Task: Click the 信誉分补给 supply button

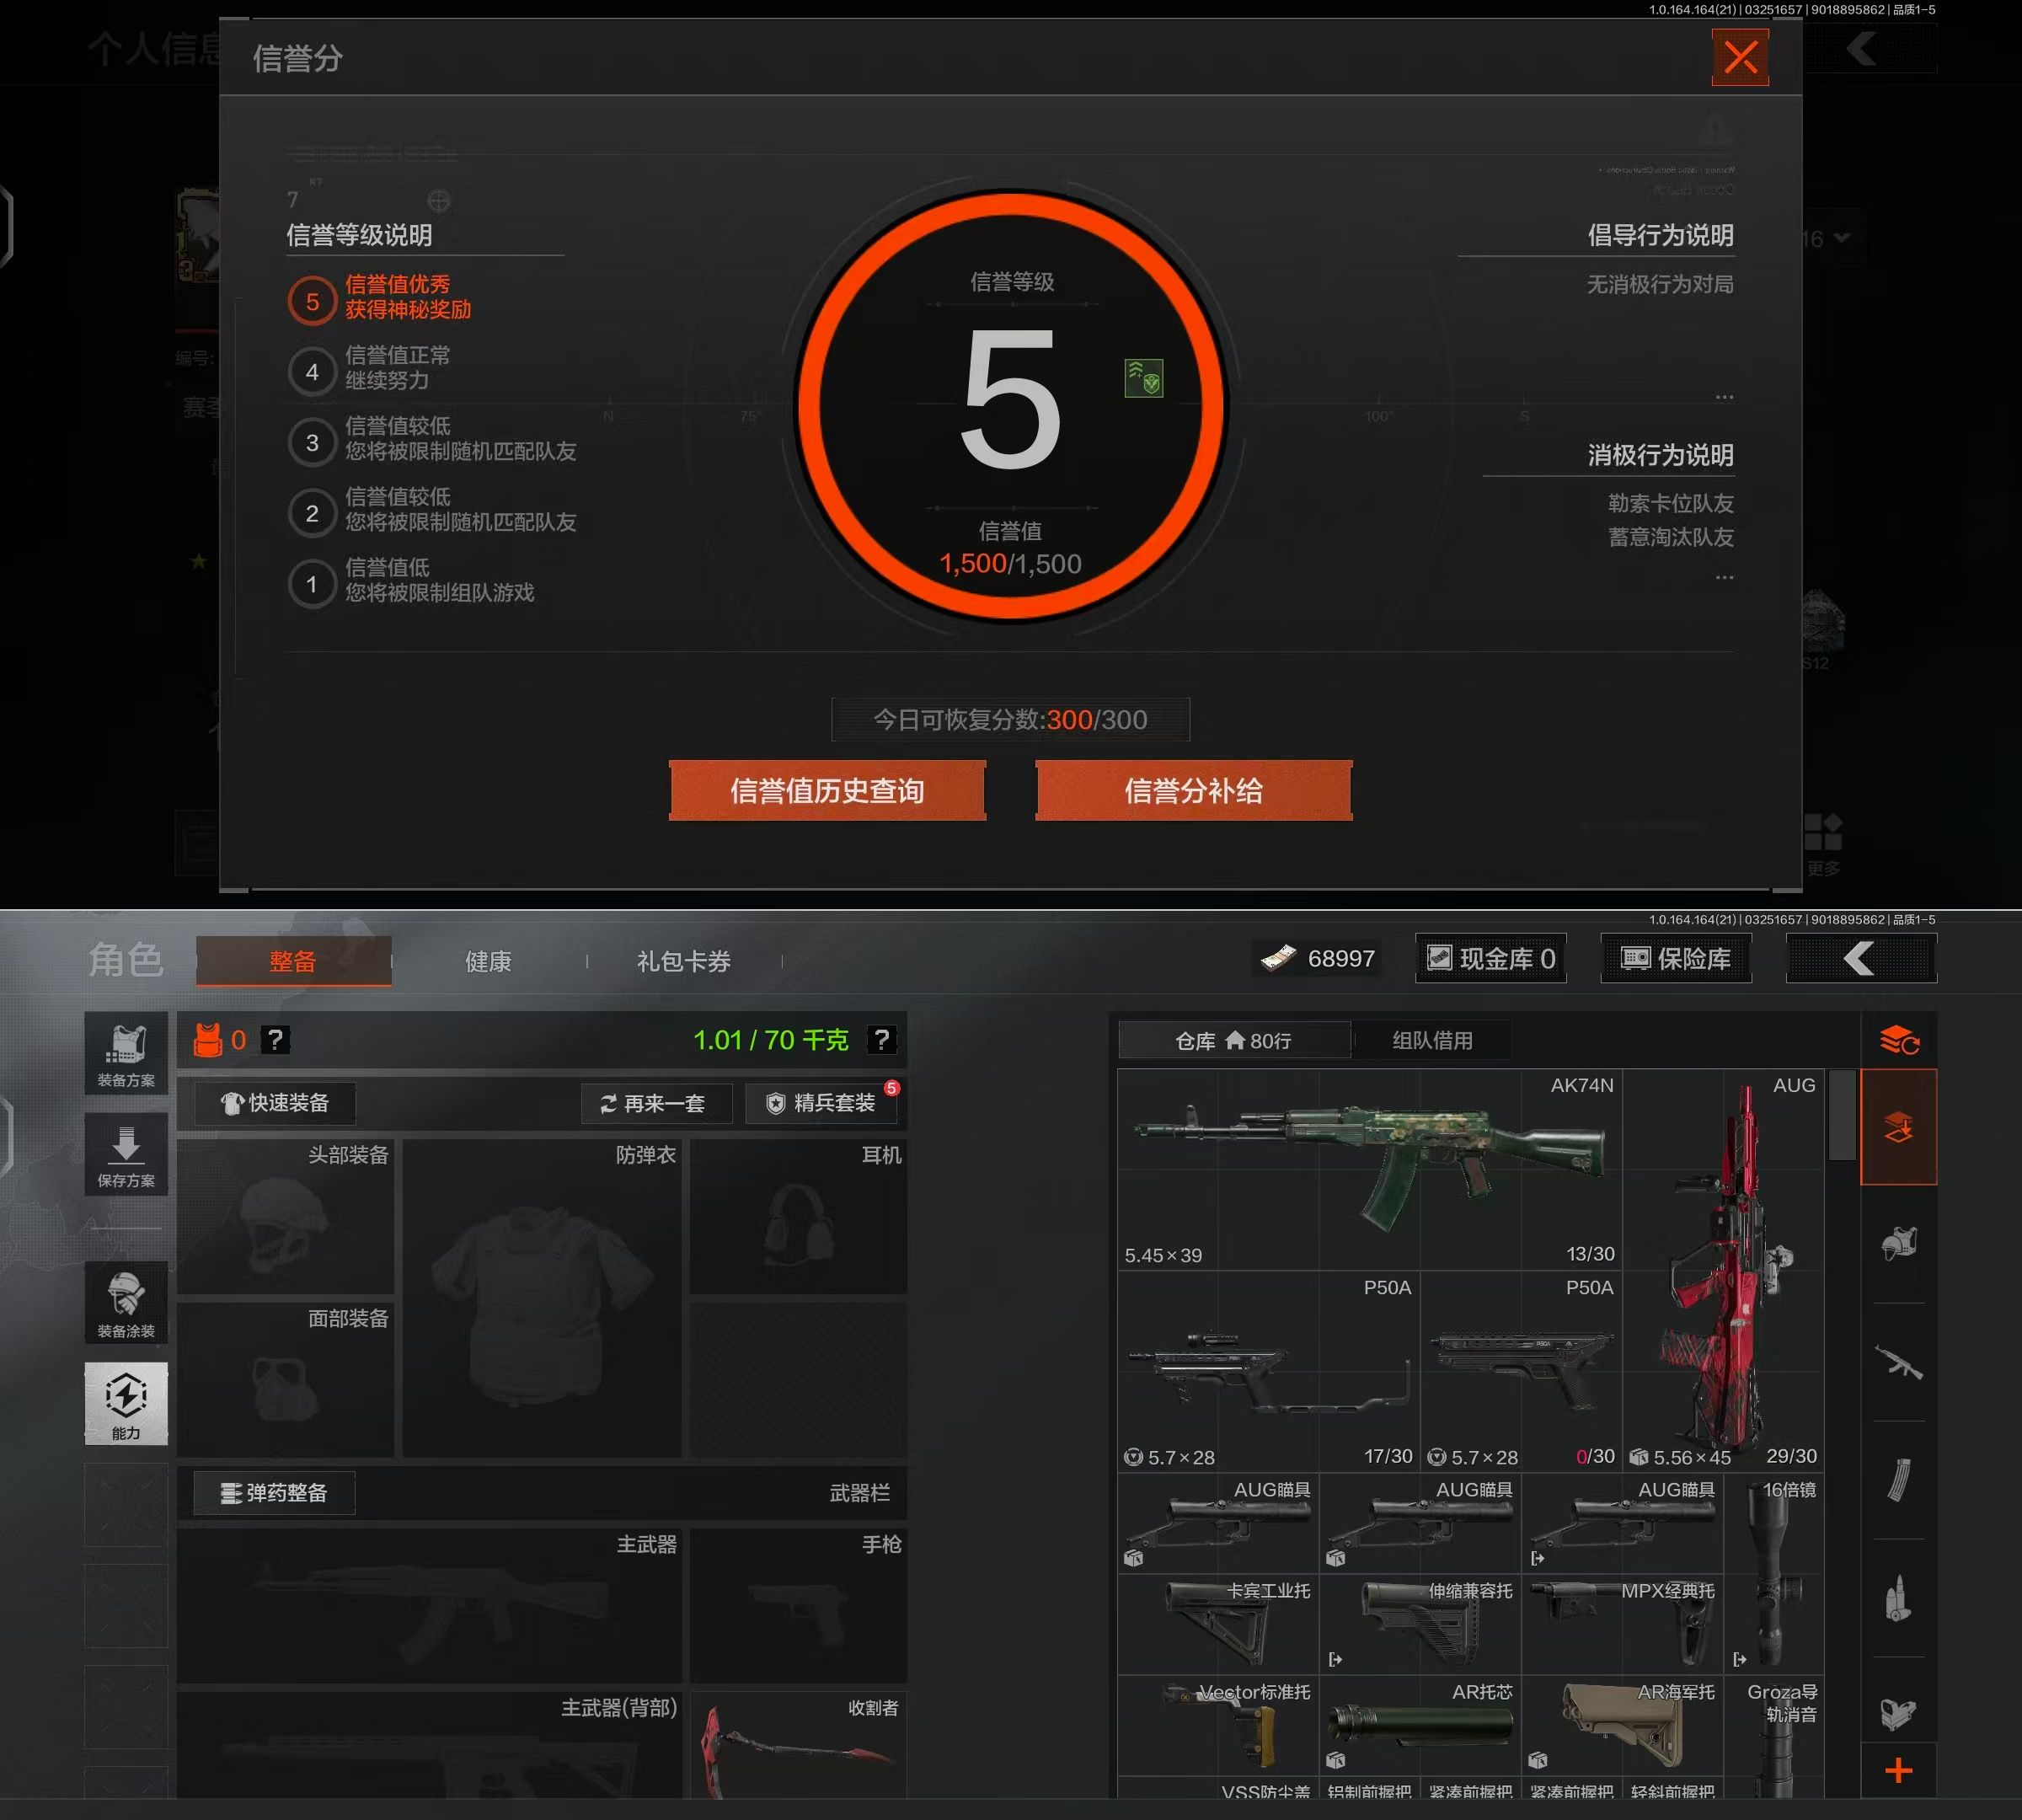Action: (x=1193, y=791)
